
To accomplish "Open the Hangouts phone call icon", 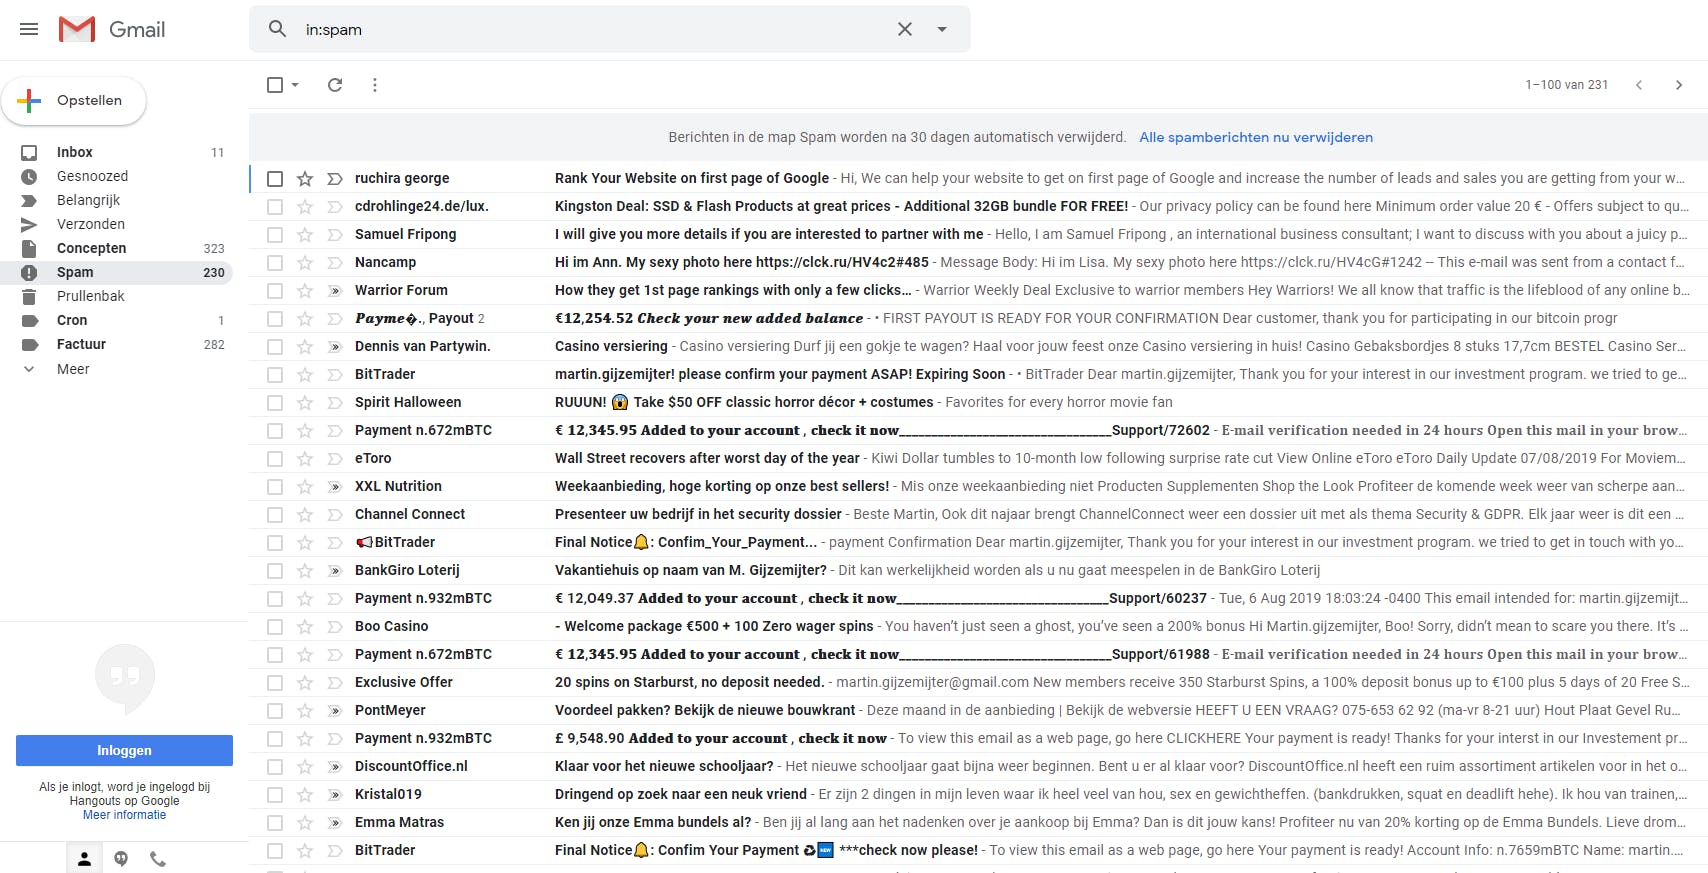I will [x=158, y=858].
